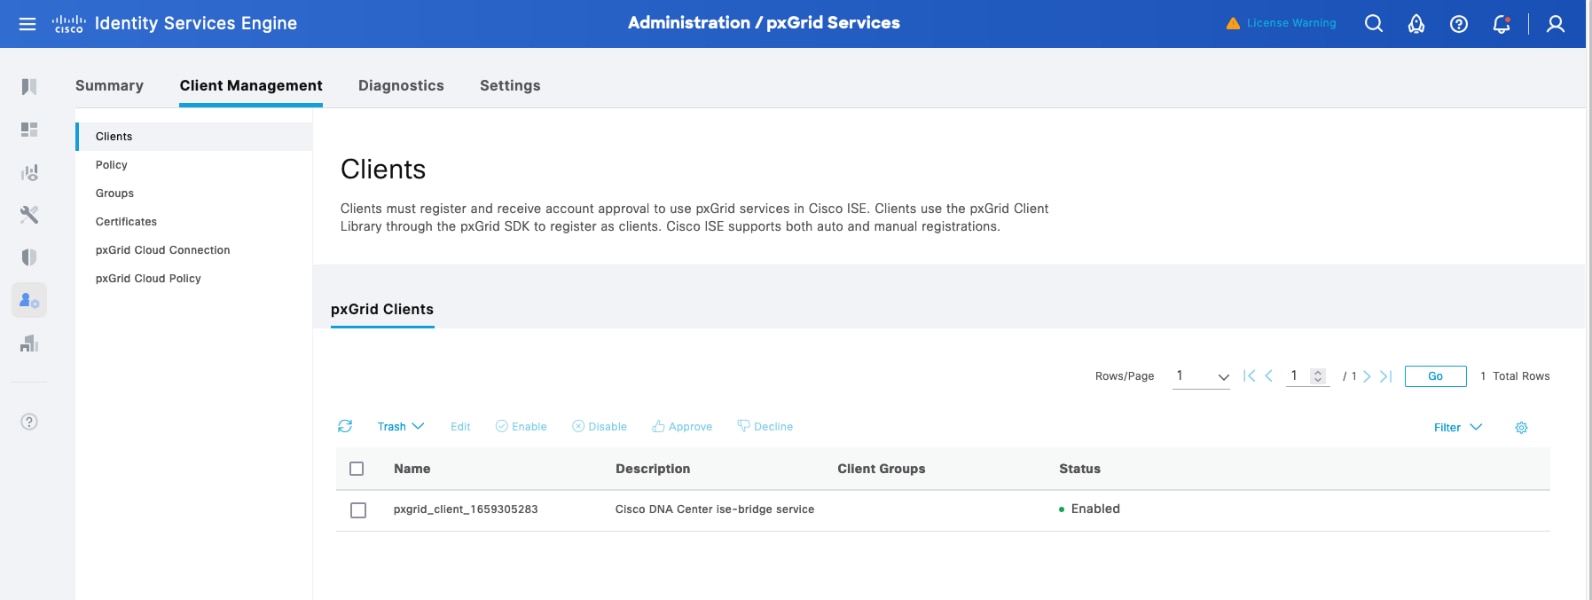Click the page number stepper arrows

pyautogui.click(x=1318, y=376)
